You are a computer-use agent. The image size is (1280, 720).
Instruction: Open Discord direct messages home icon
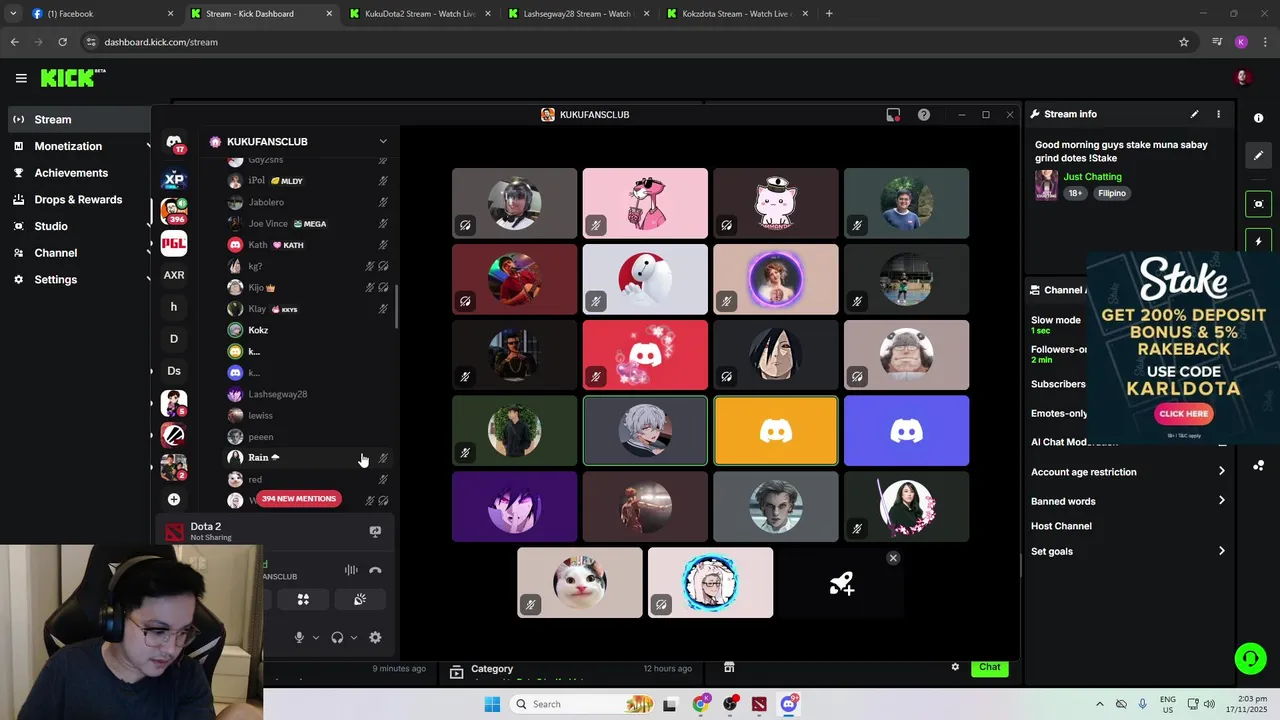pos(174,143)
